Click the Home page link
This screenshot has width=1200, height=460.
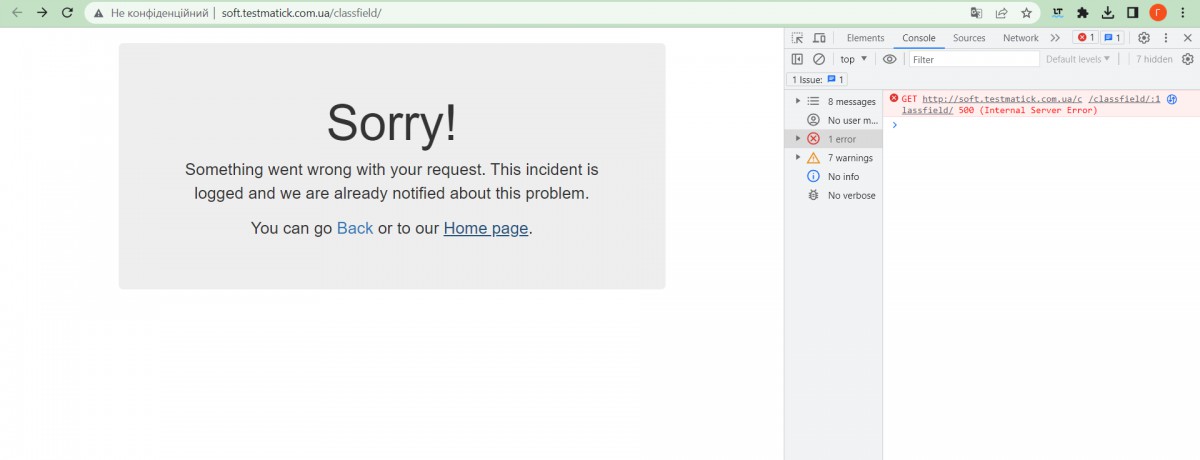[x=485, y=228]
